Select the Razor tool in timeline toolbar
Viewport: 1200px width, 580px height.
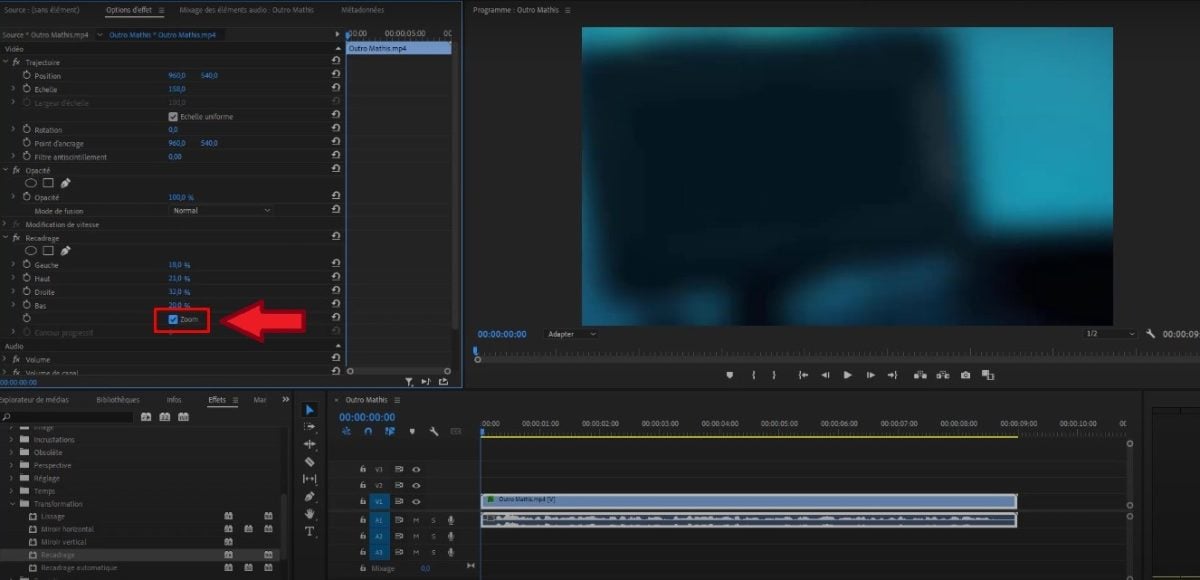309,461
